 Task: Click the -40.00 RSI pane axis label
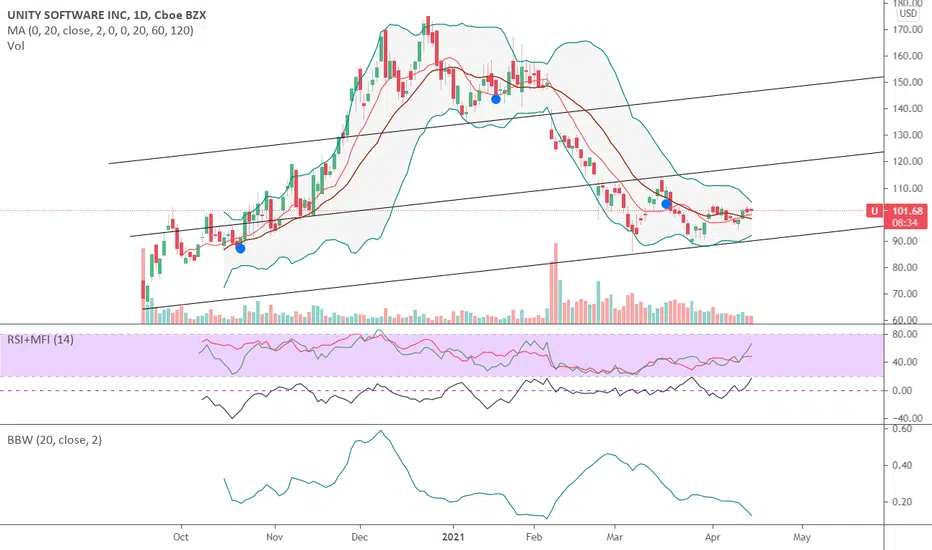pos(908,418)
